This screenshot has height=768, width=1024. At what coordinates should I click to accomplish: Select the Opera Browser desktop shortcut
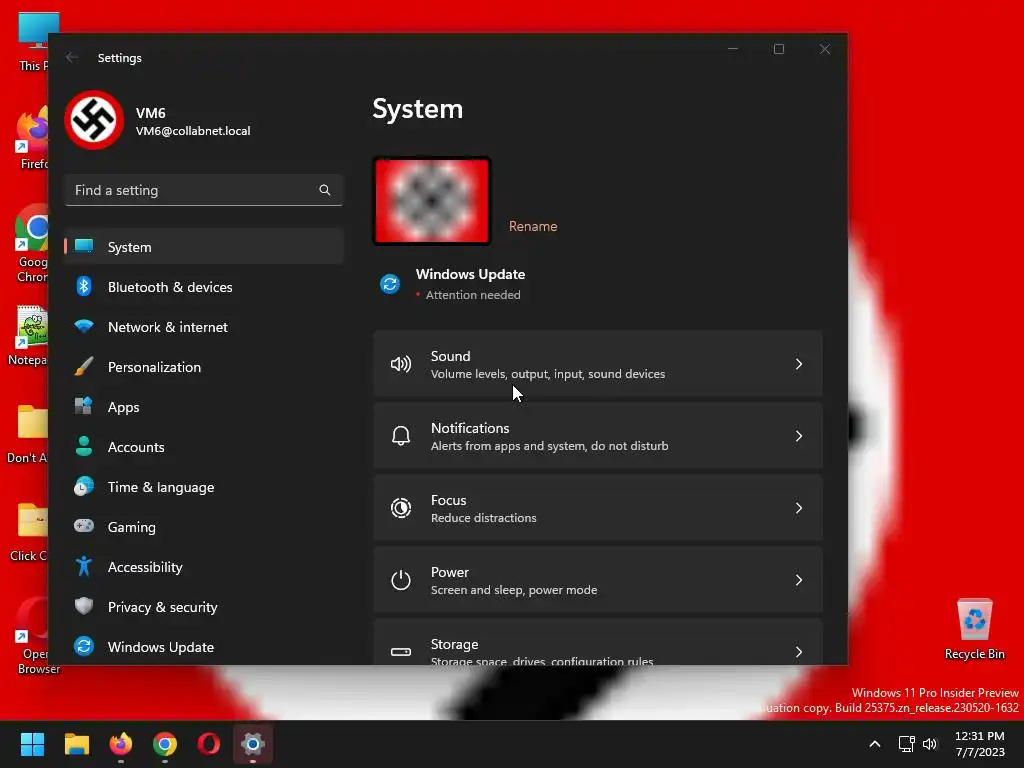(31, 636)
